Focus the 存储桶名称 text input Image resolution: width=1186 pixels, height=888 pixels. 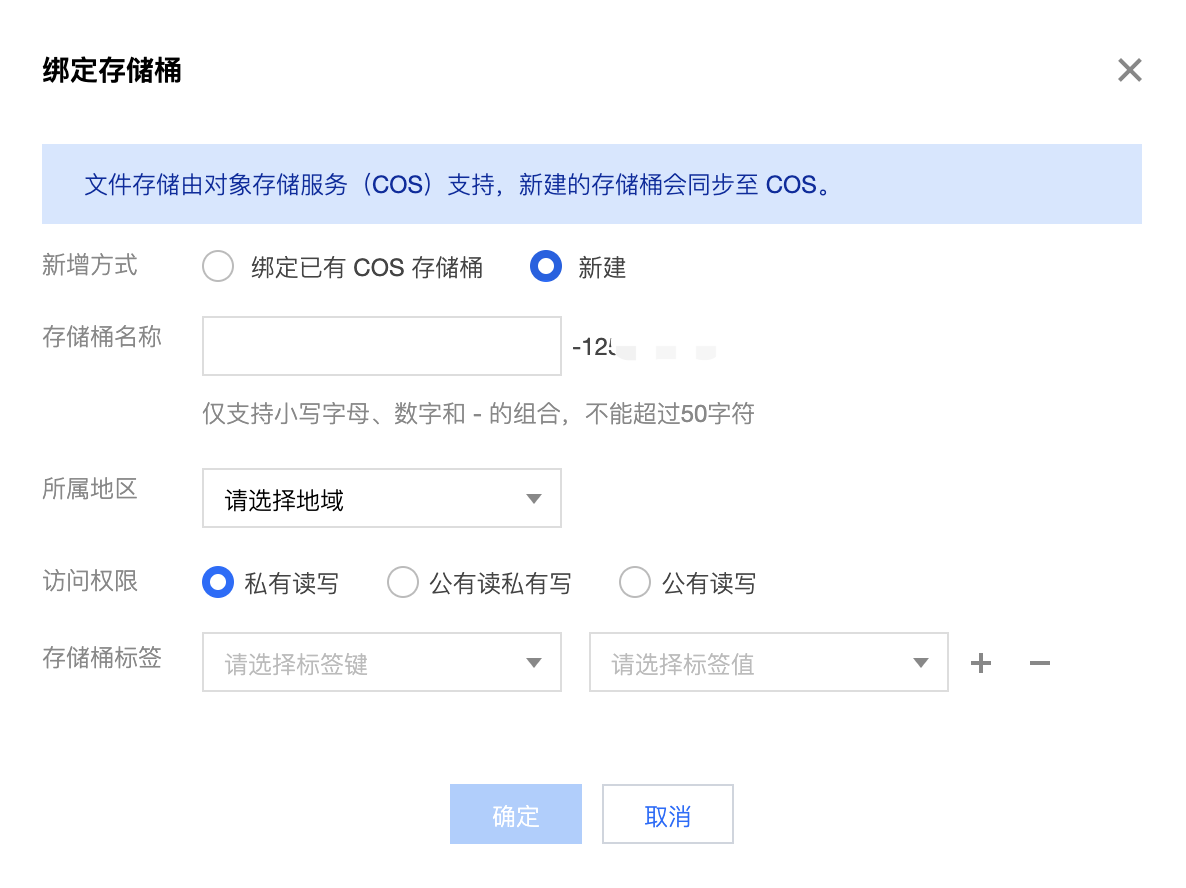[381, 346]
